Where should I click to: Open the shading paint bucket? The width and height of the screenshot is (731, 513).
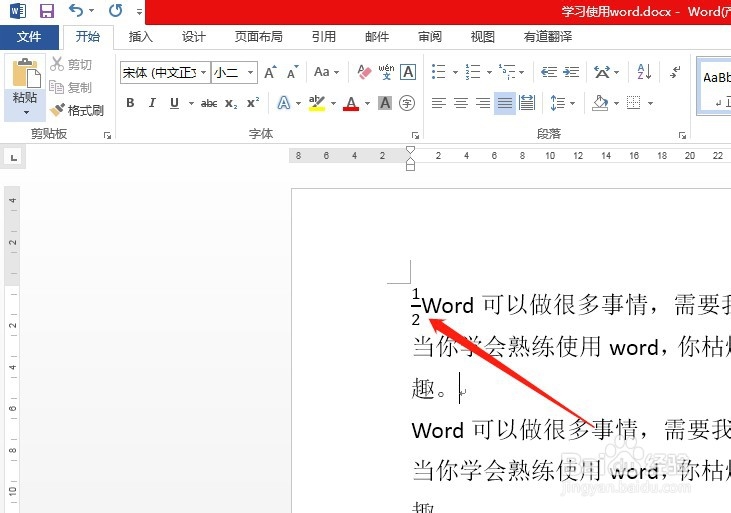tap(600, 103)
